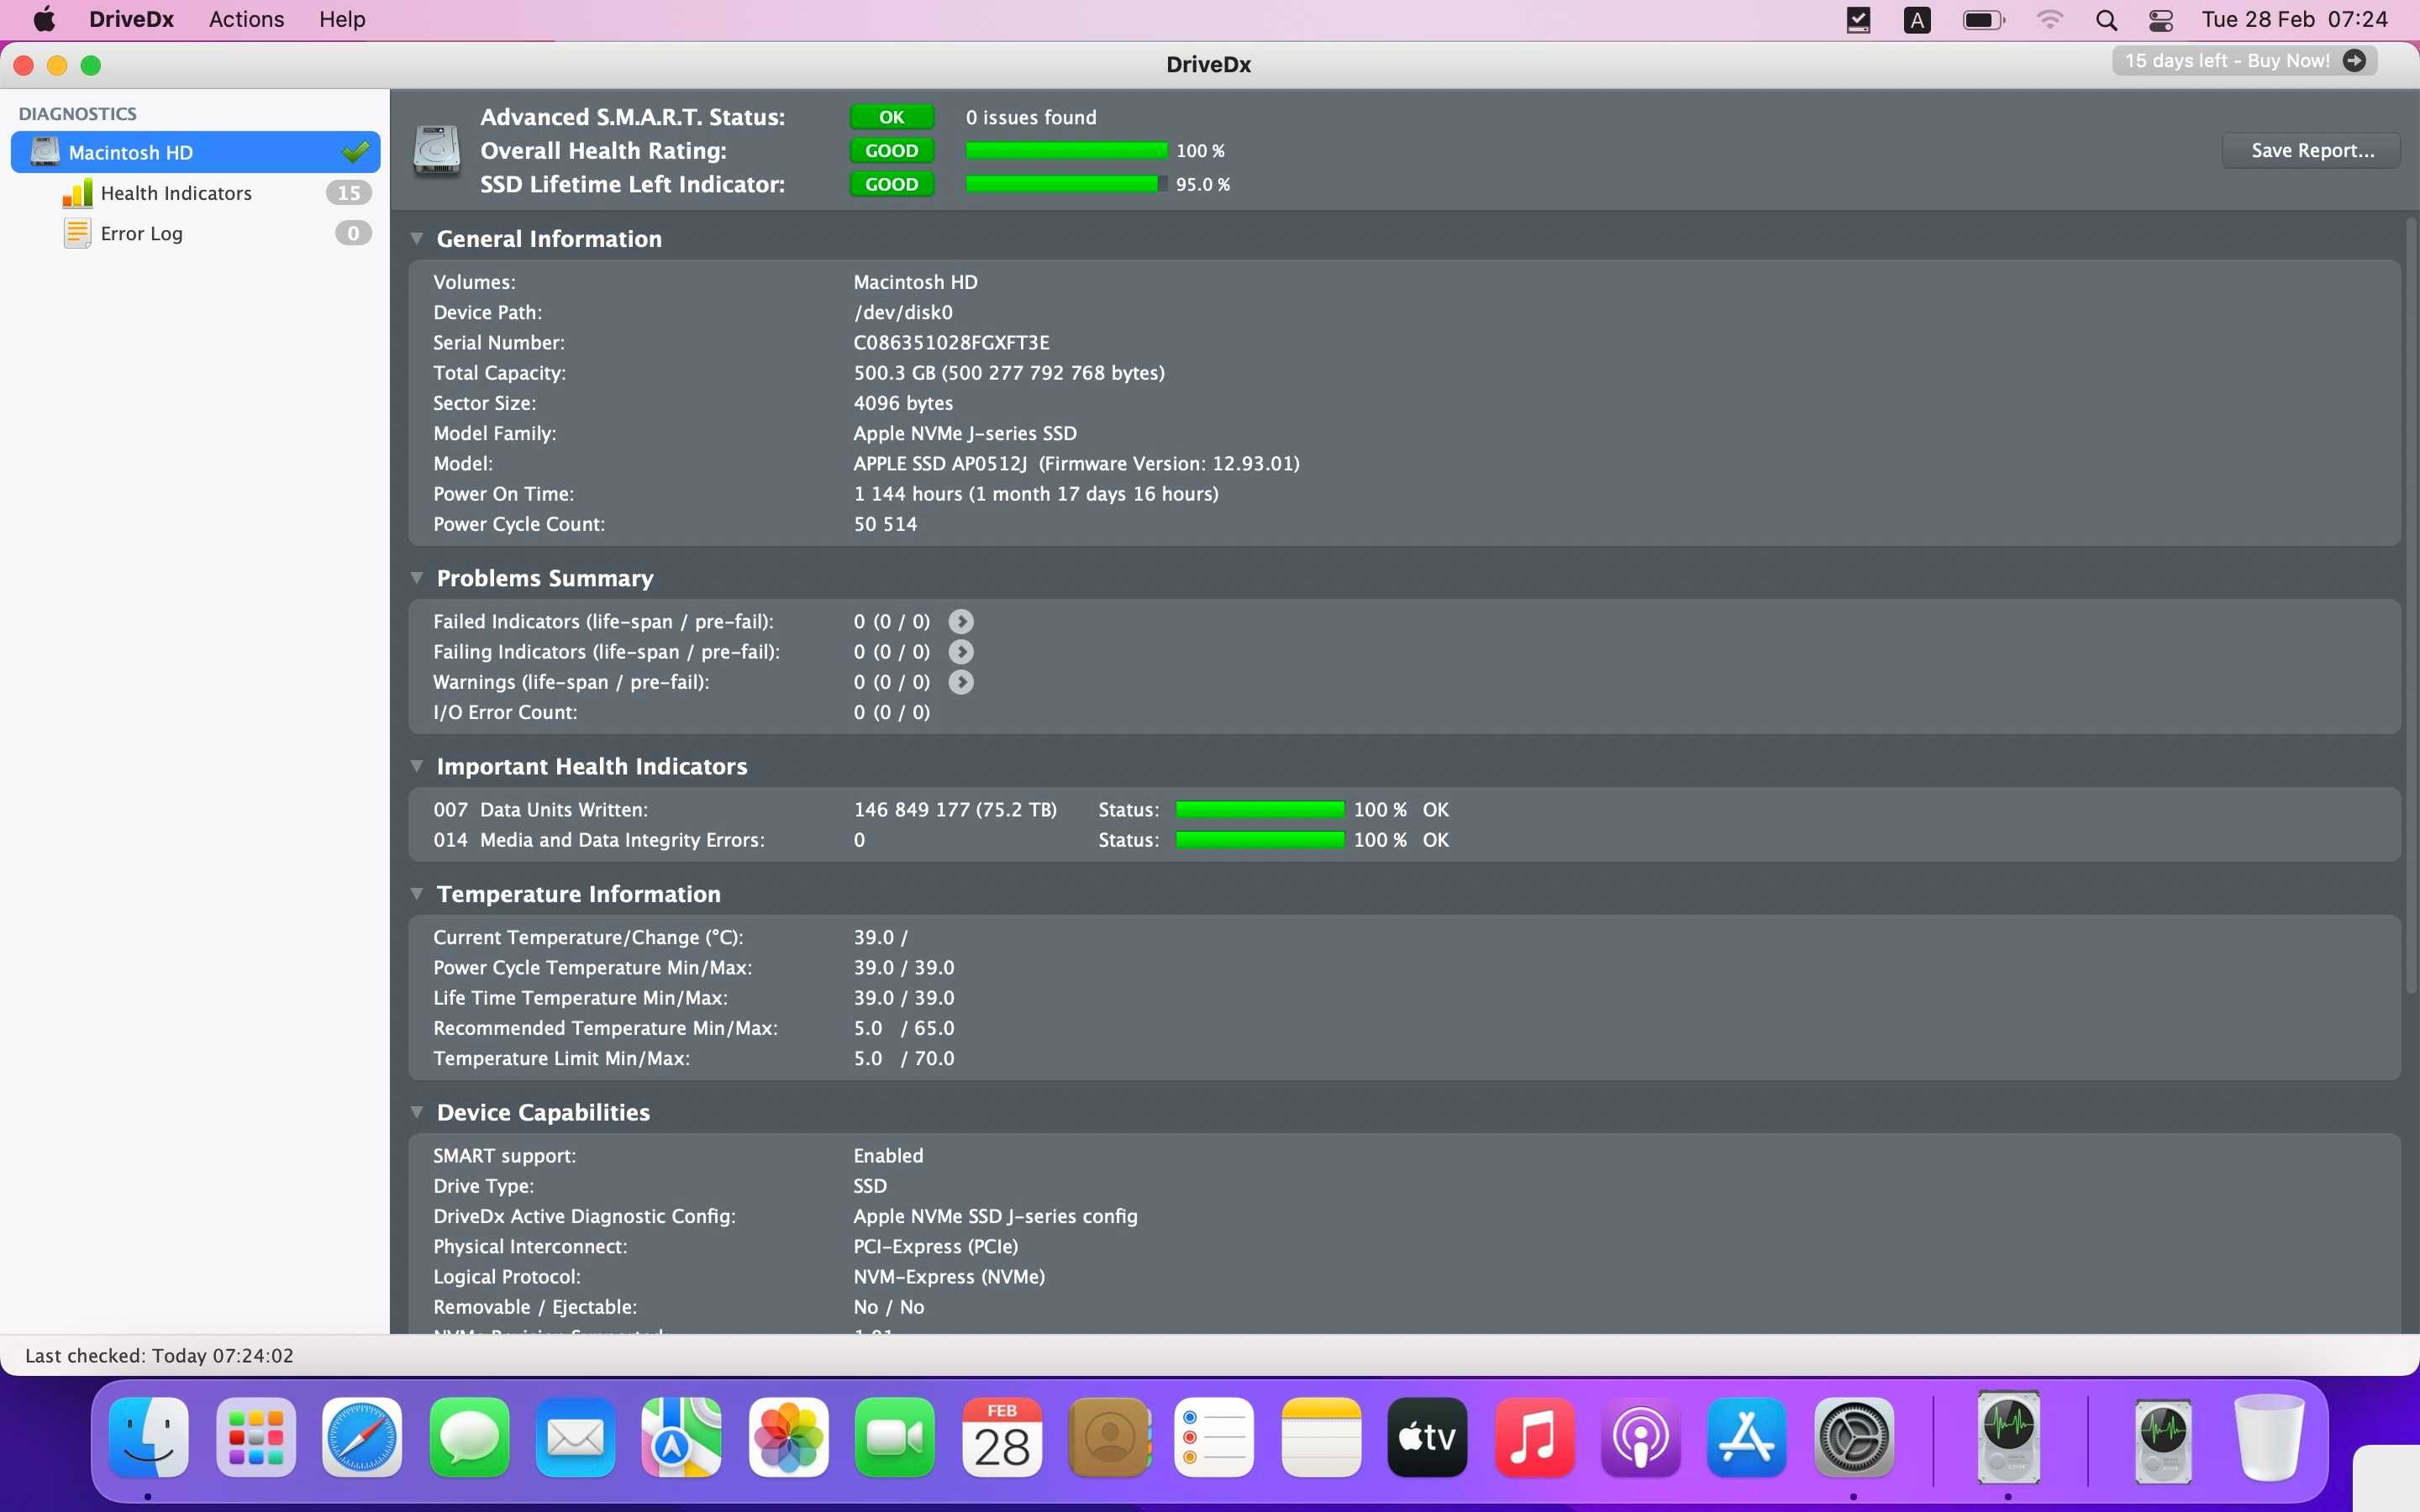Open Trash in the Dock
This screenshot has height=1512, width=2420.
pyautogui.click(x=2268, y=1437)
